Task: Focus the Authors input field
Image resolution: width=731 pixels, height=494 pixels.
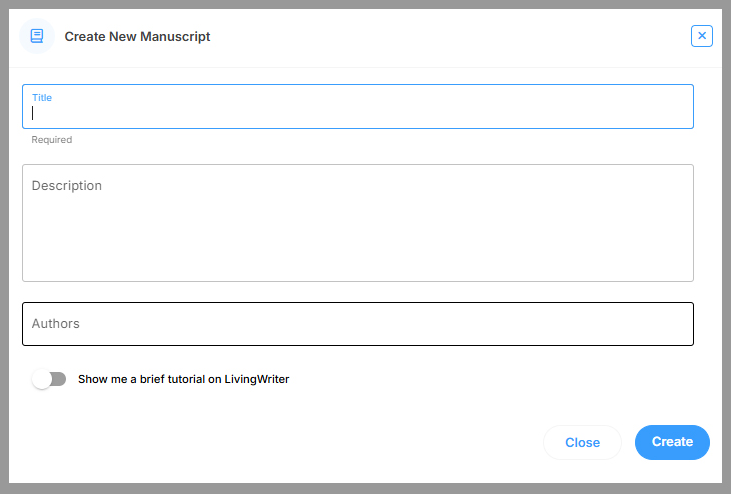Action: (358, 324)
